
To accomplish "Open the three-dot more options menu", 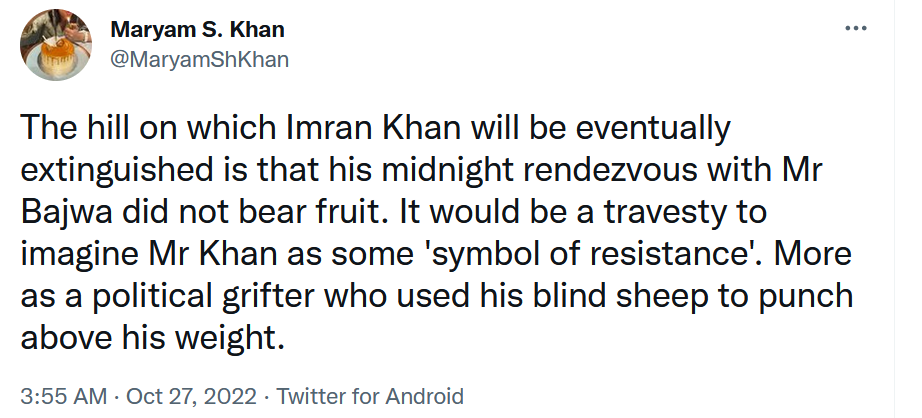I will [856, 28].
